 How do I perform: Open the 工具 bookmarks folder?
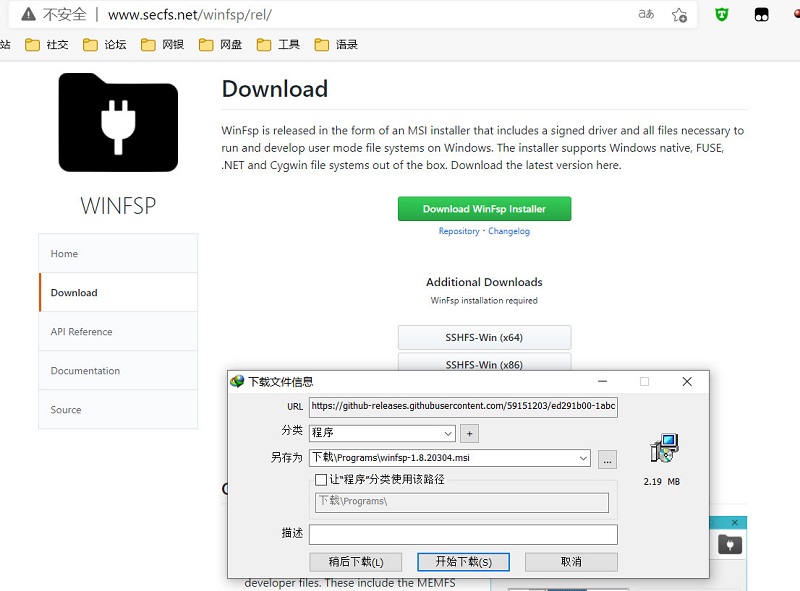[278, 45]
